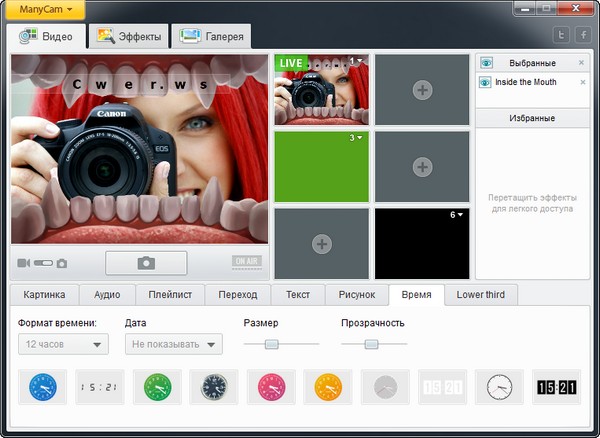Viewport: 600px width, 438px height.
Task: Select the blue analog clock style
Action: 42,387
